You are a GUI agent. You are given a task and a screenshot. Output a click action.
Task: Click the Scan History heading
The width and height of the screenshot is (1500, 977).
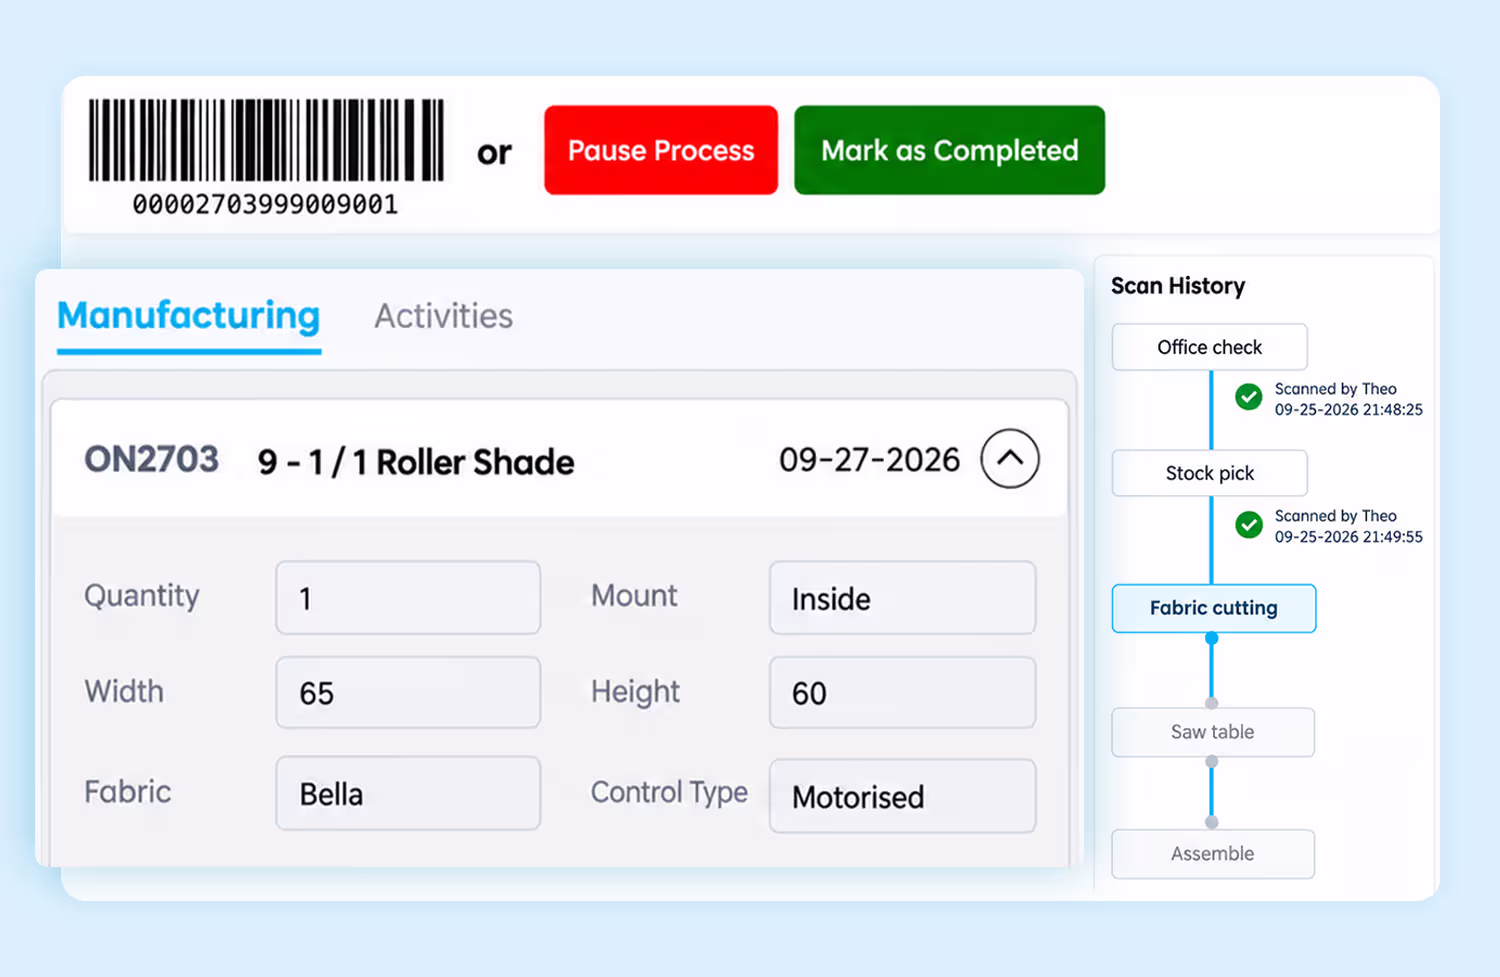point(1178,286)
